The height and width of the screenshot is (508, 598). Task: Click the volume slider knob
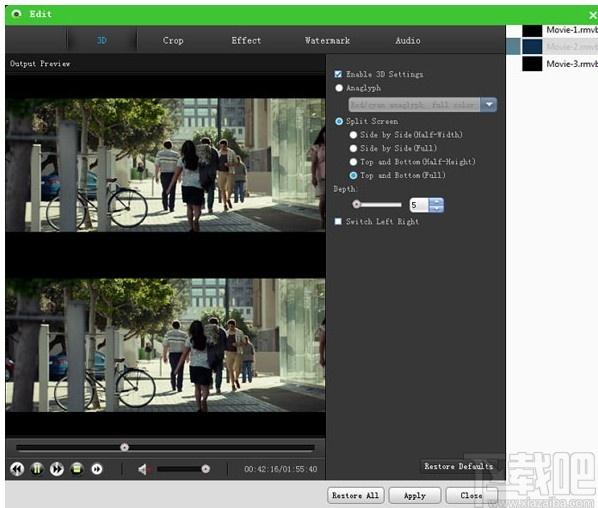(x=206, y=469)
